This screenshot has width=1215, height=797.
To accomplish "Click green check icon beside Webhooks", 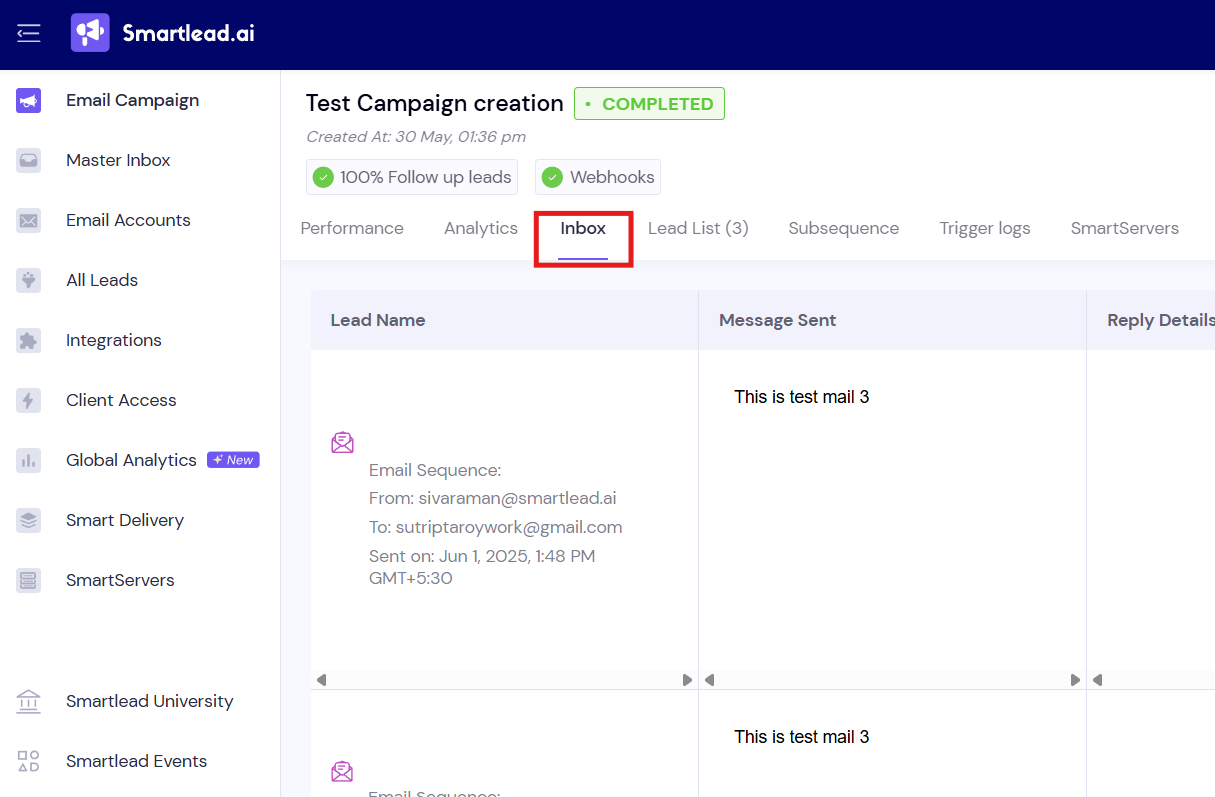I will [x=552, y=177].
